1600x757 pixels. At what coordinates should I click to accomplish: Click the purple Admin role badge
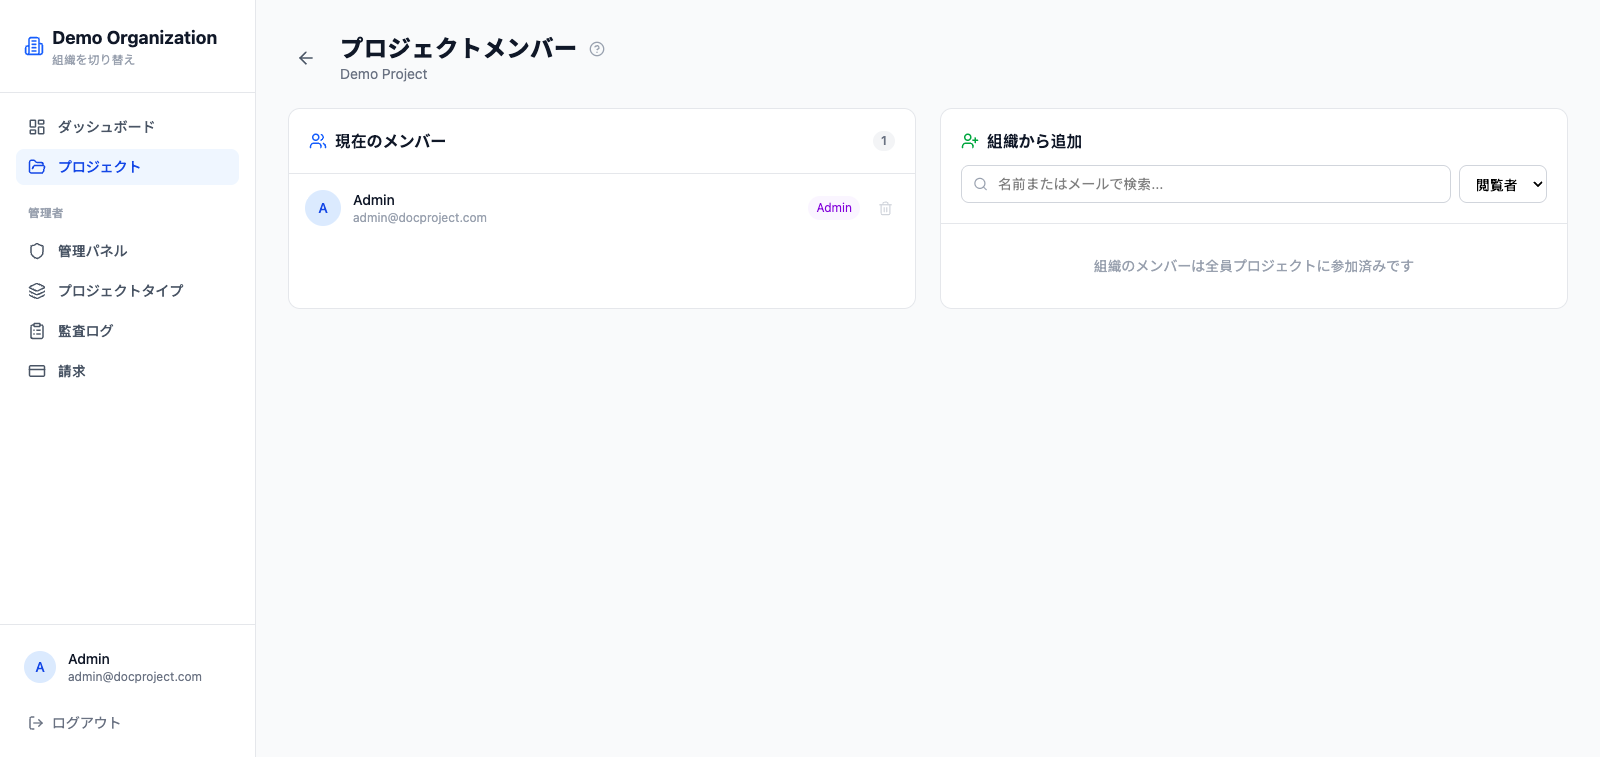[x=834, y=208]
